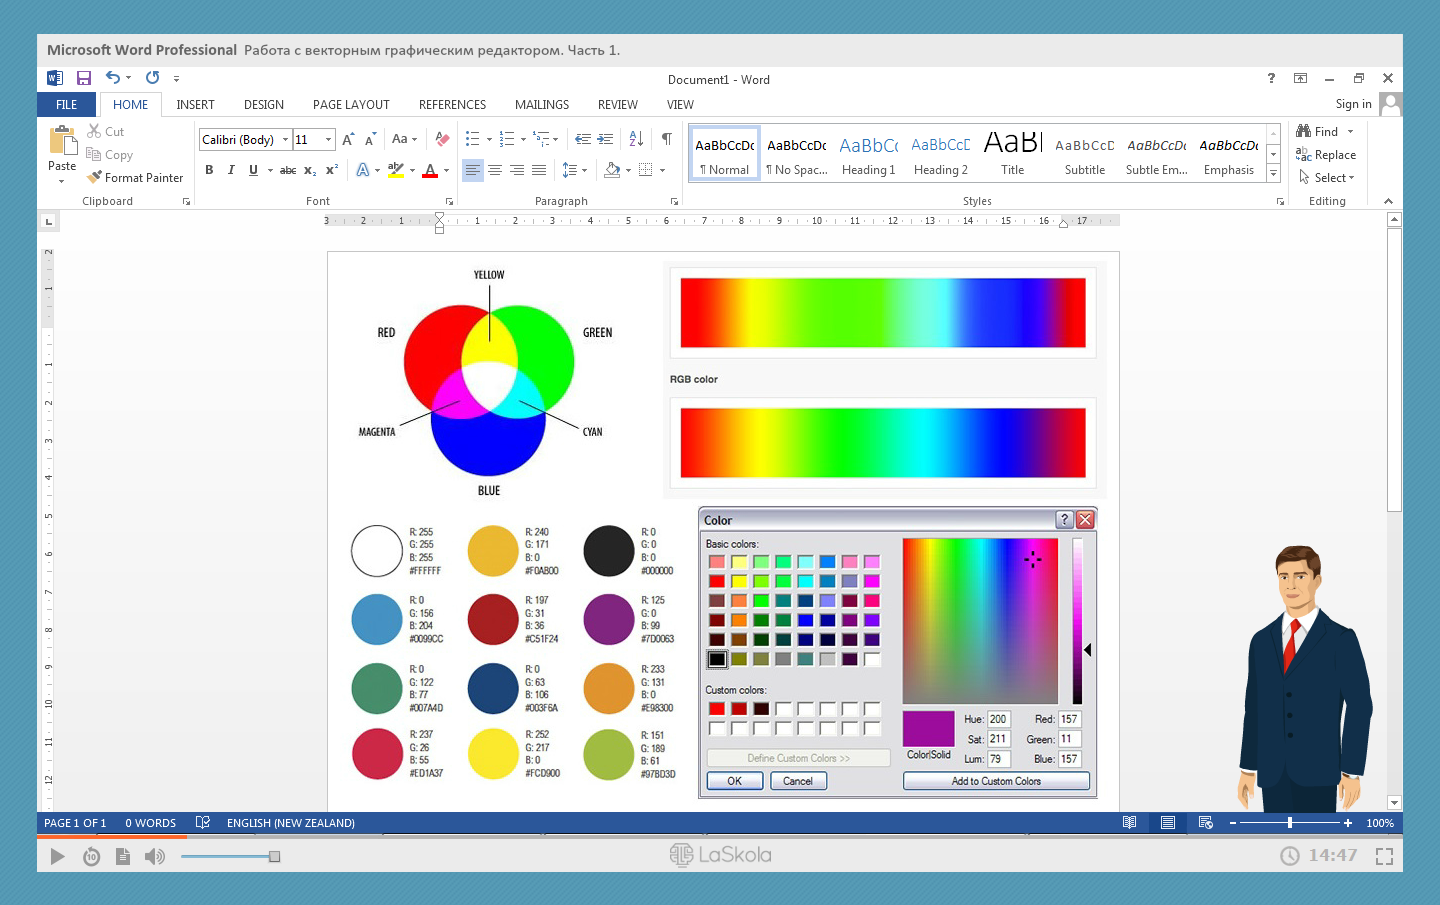Click the Clear Formatting eraser icon
Image resolution: width=1440 pixels, height=905 pixels.
[442, 139]
